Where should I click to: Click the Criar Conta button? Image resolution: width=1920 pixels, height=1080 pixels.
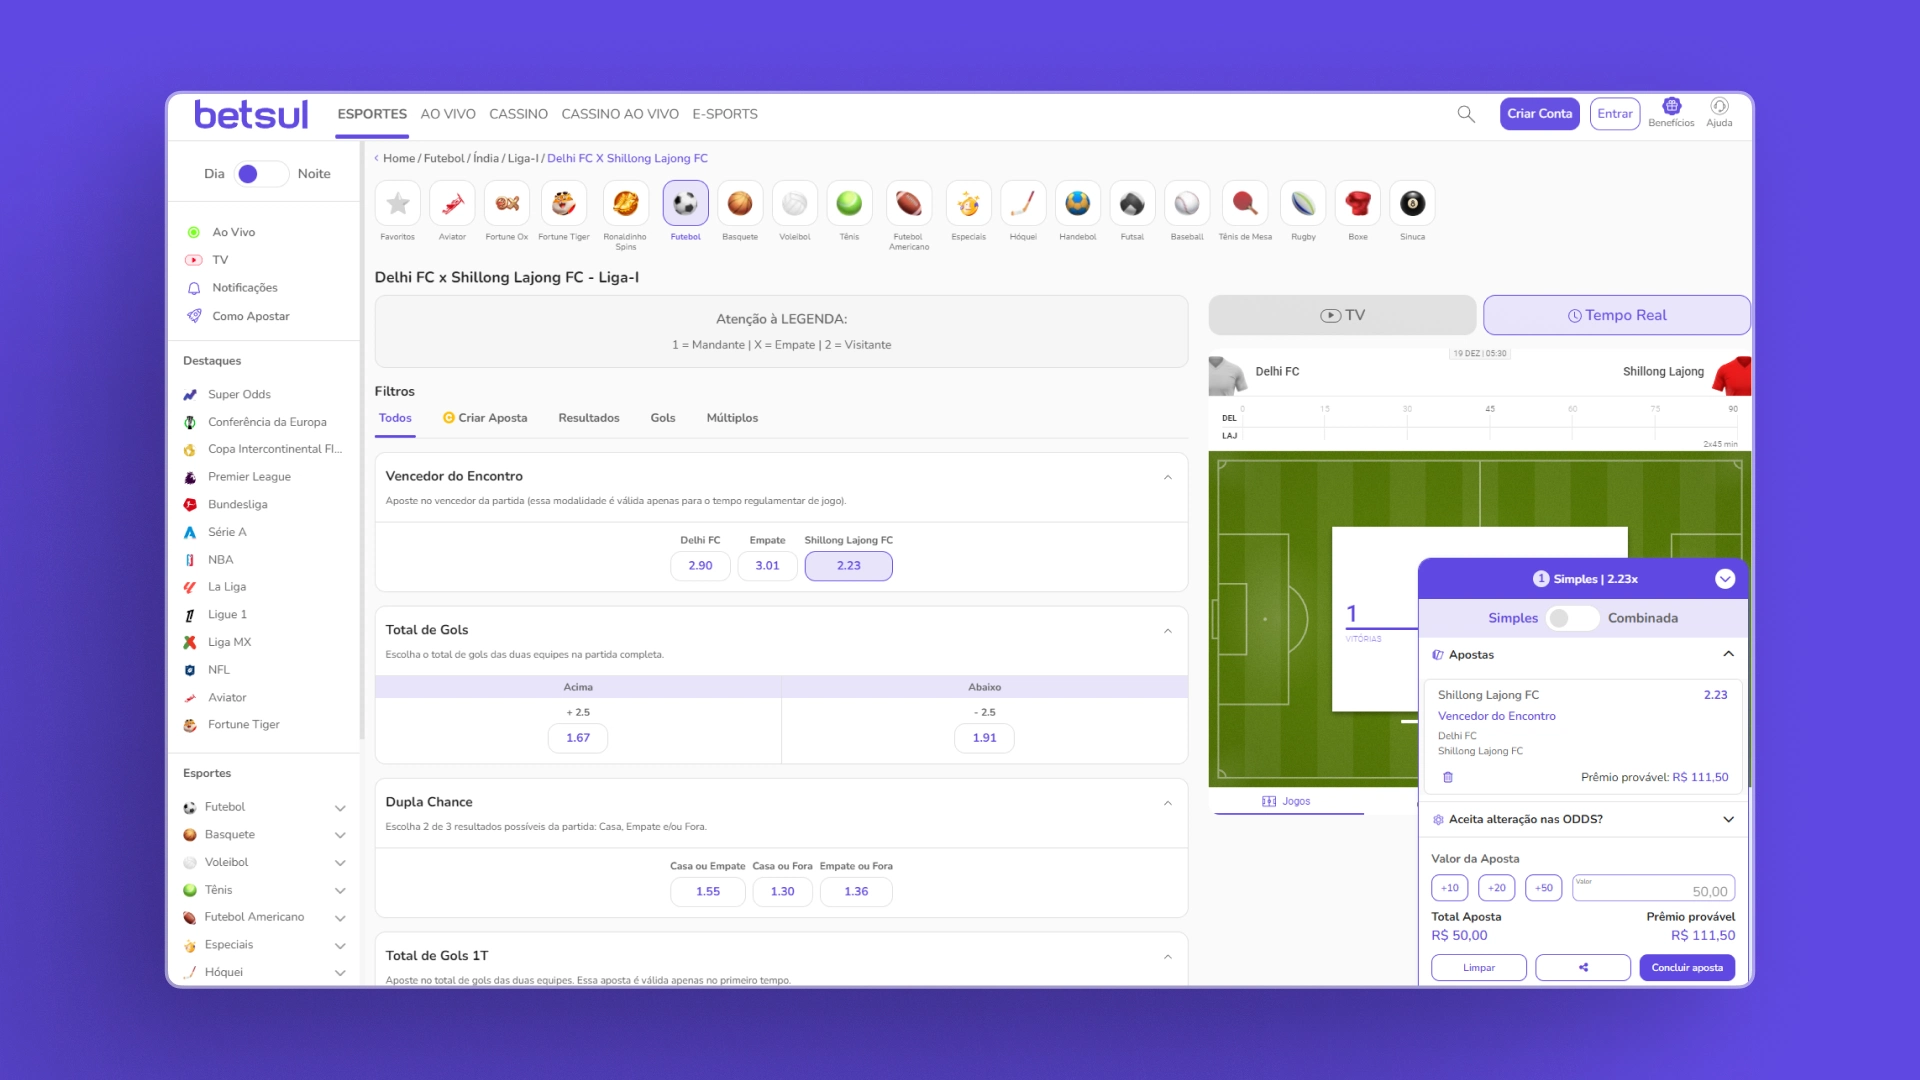[1540, 114]
